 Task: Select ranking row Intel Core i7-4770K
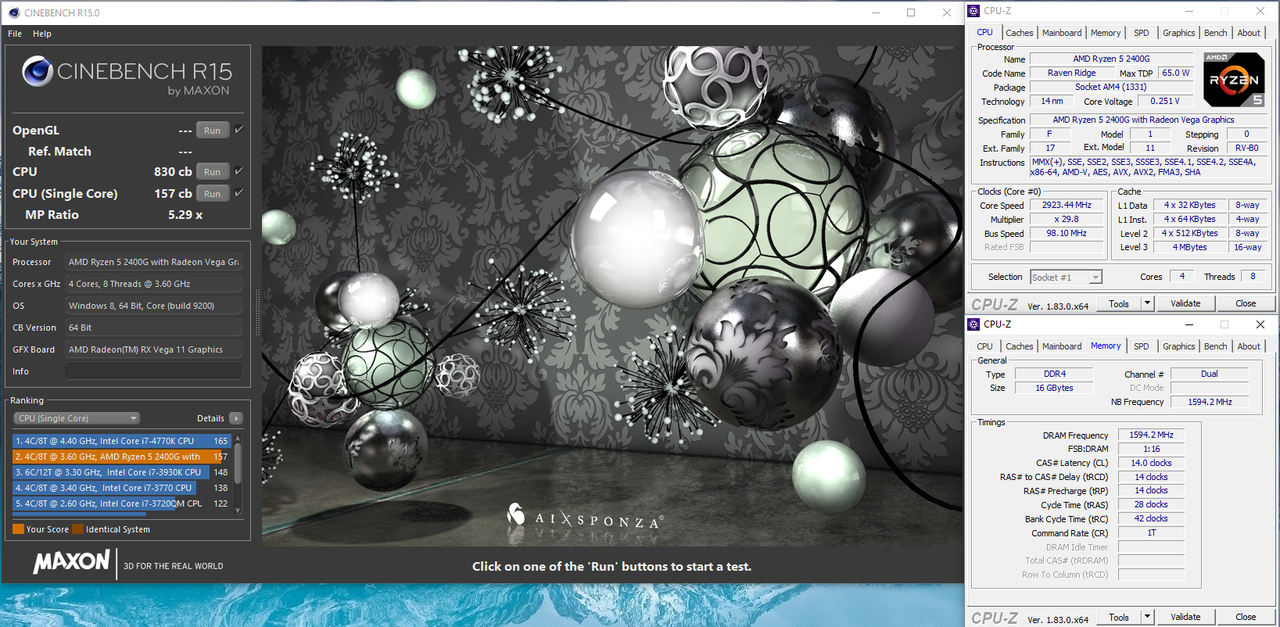(121, 440)
